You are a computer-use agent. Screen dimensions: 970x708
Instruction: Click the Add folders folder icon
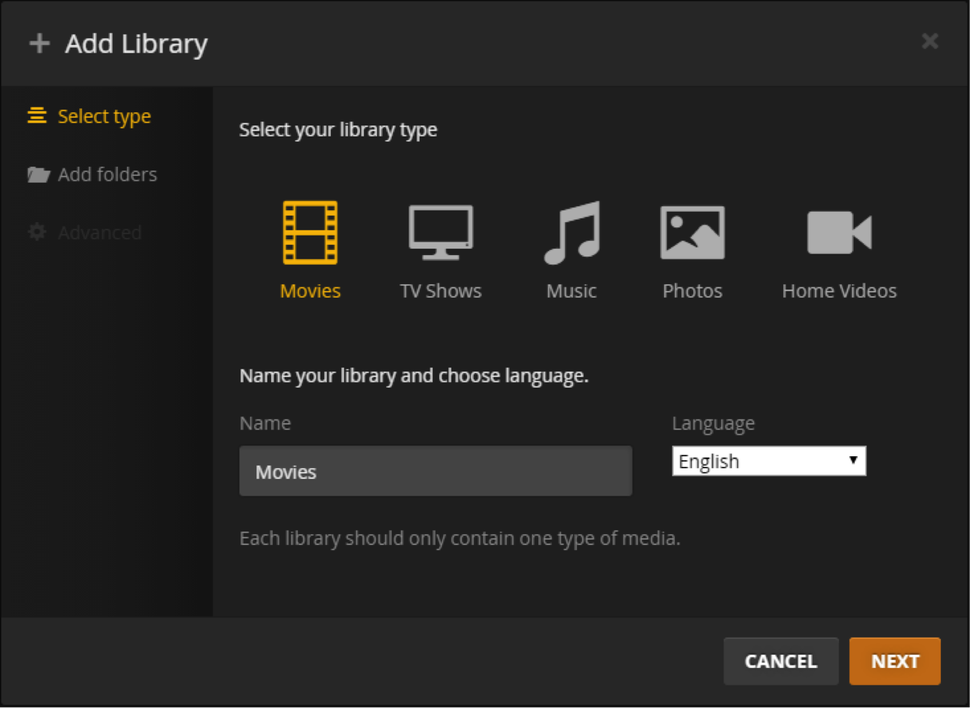coord(38,175)
